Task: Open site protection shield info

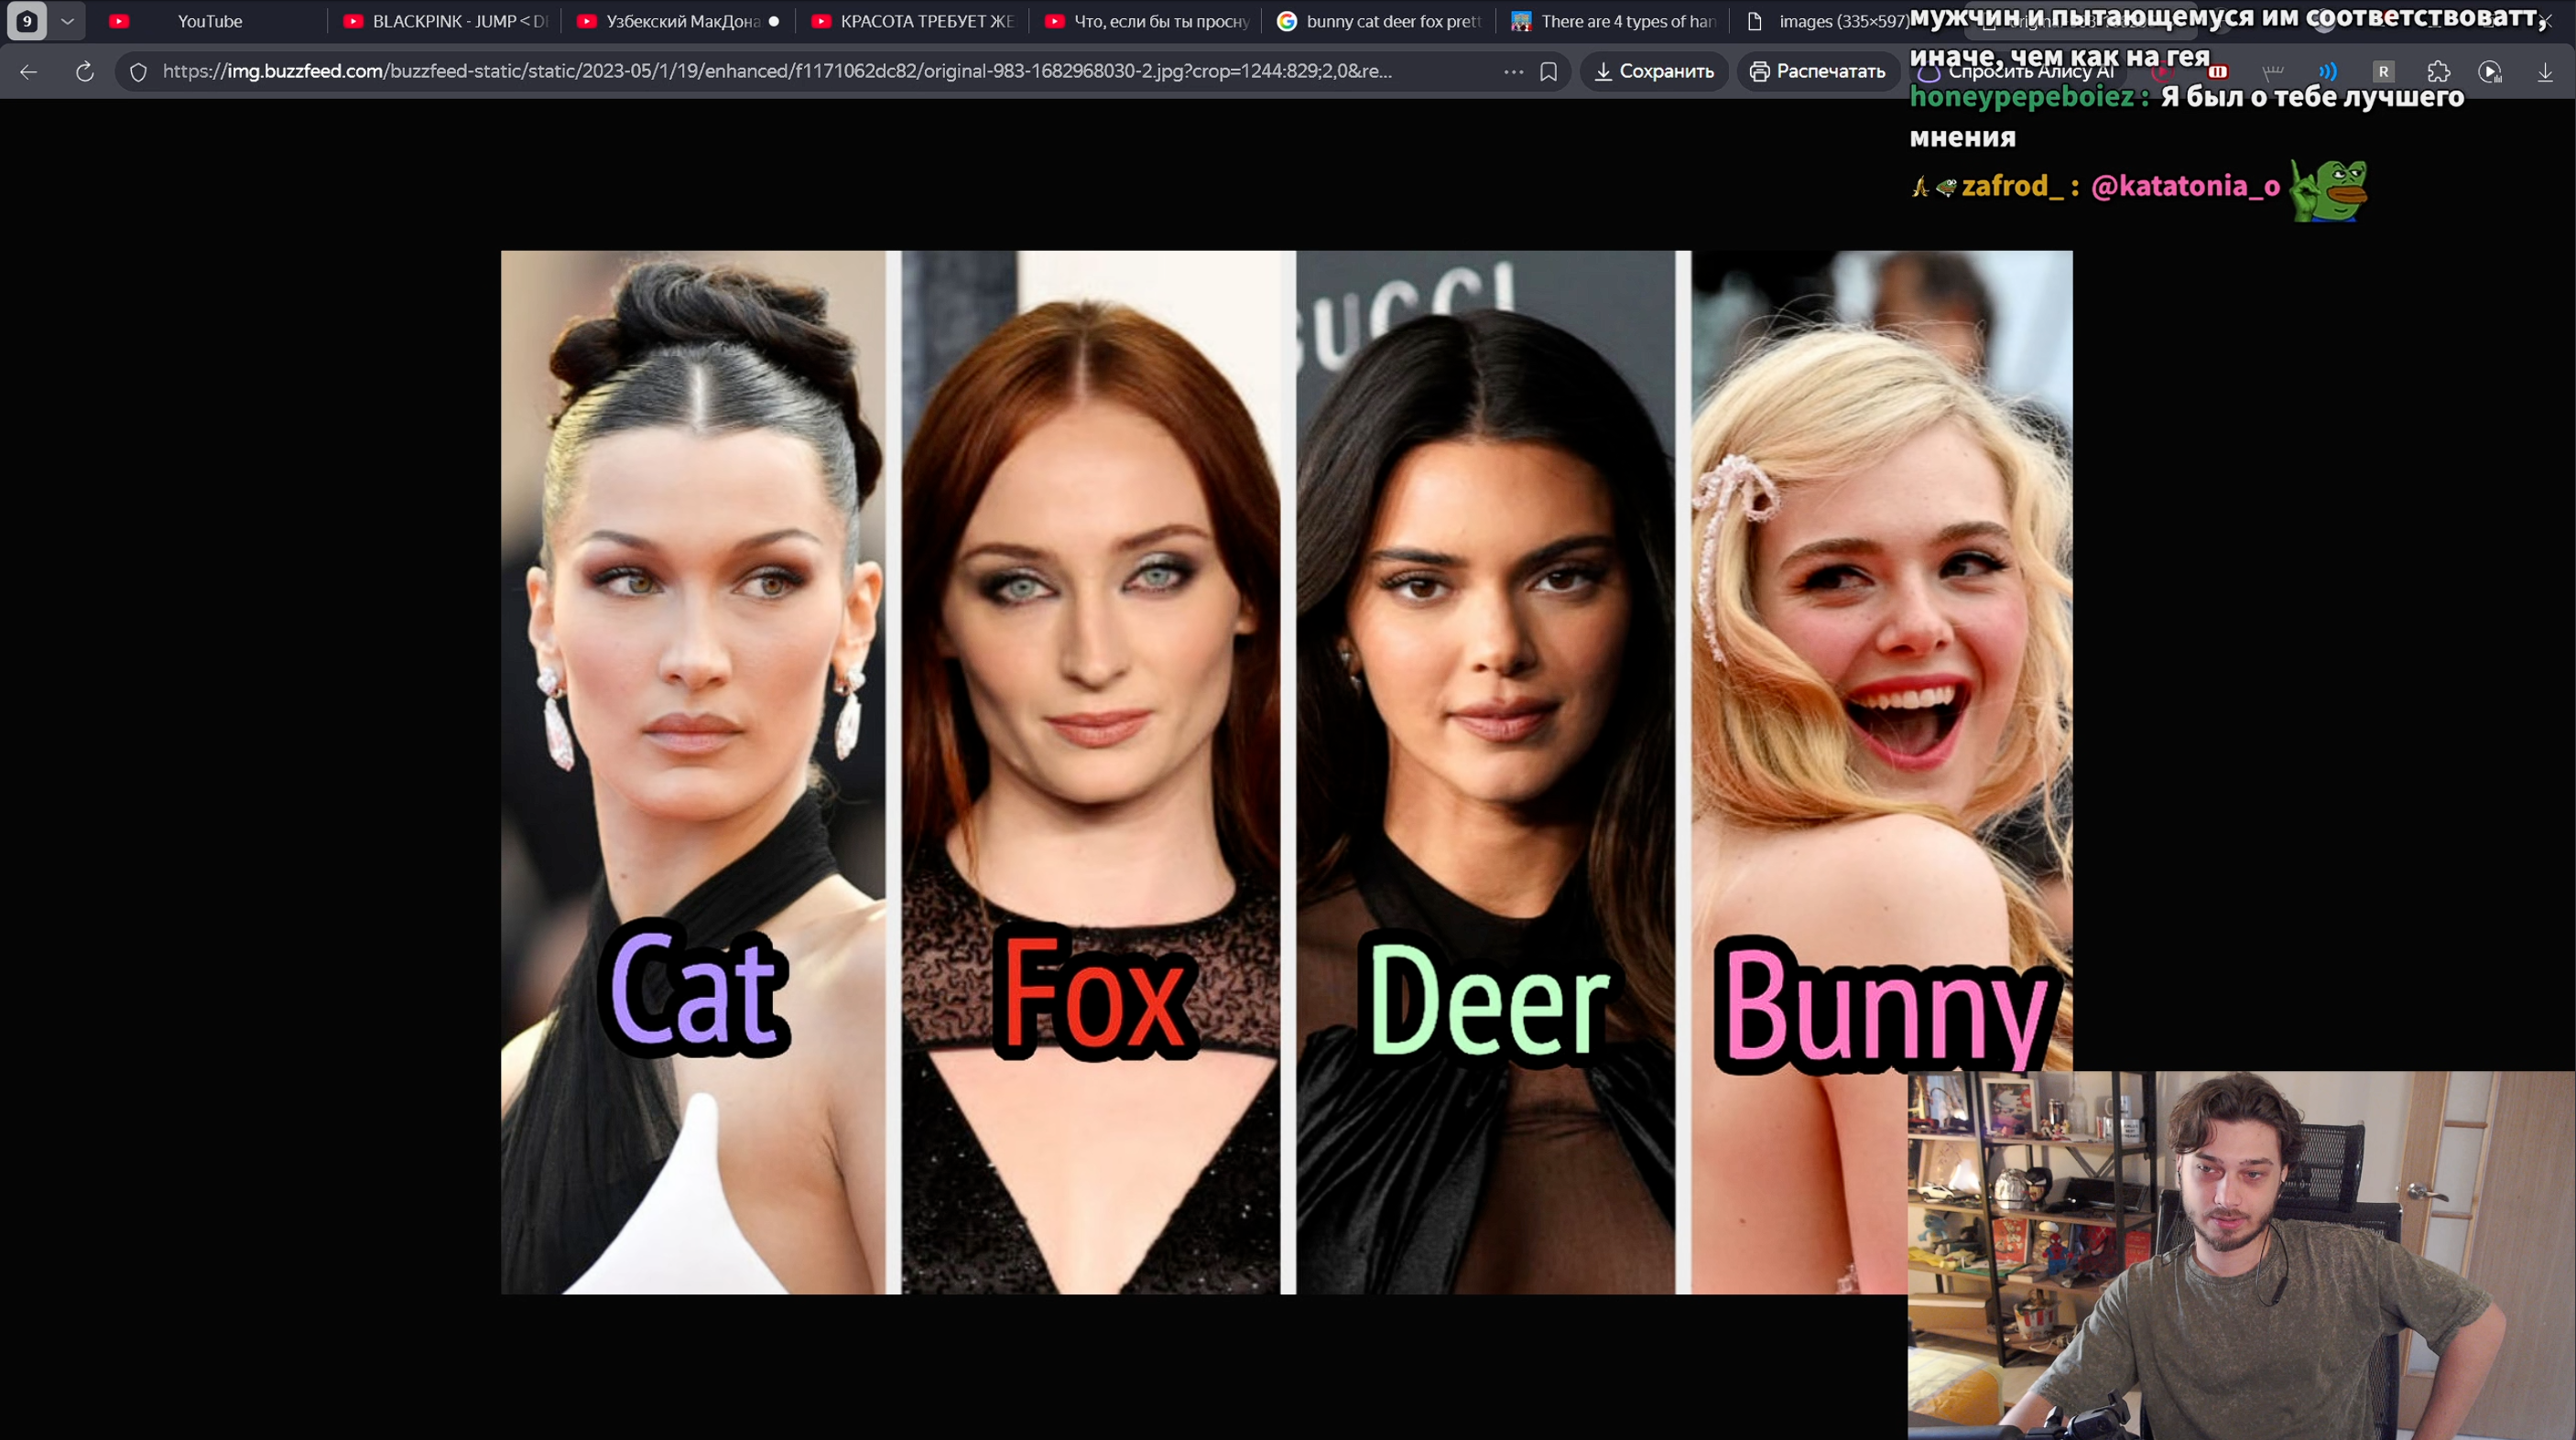Action: (x=139, y=72)
